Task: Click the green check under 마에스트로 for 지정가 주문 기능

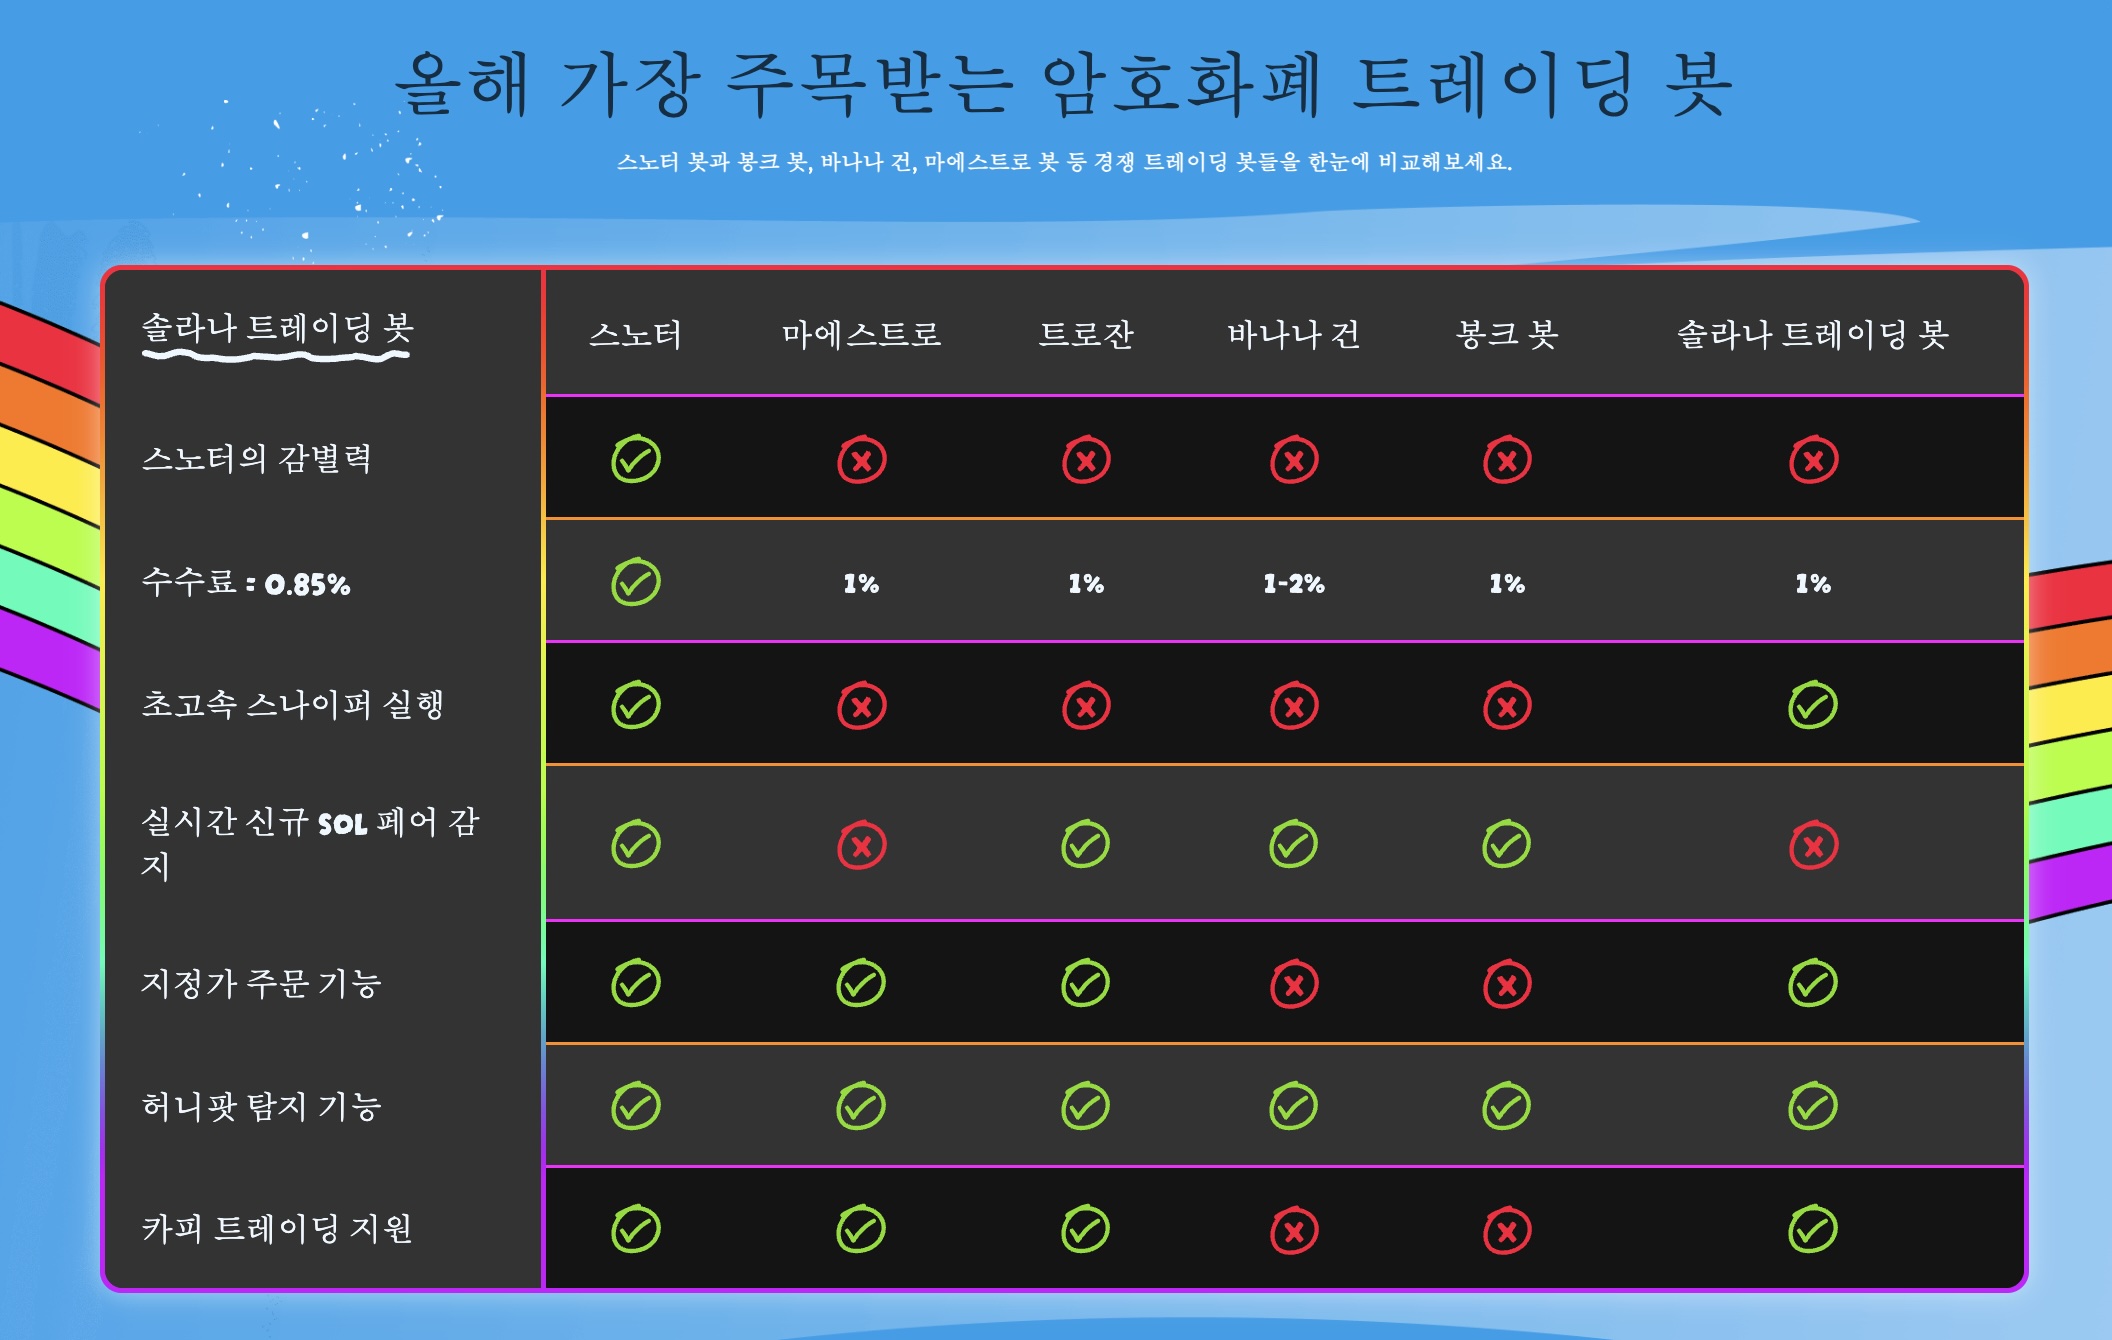Action: pyautogui.click(x=859, y=983)
